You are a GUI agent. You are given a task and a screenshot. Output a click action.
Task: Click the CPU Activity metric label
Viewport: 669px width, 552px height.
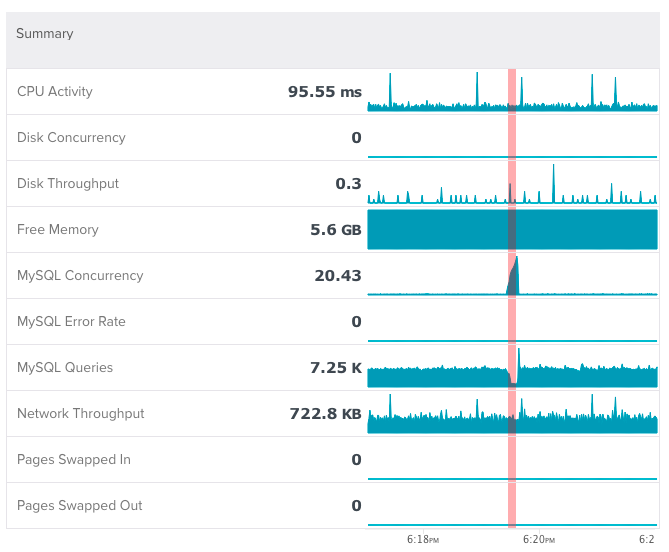coord(55,92)
